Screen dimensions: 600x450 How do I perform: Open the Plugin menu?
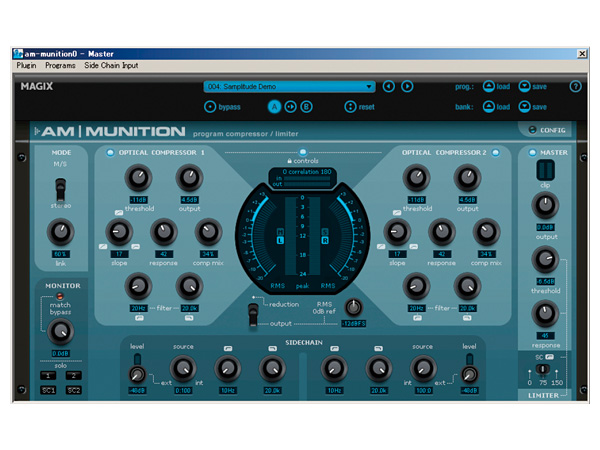(26, 65)
